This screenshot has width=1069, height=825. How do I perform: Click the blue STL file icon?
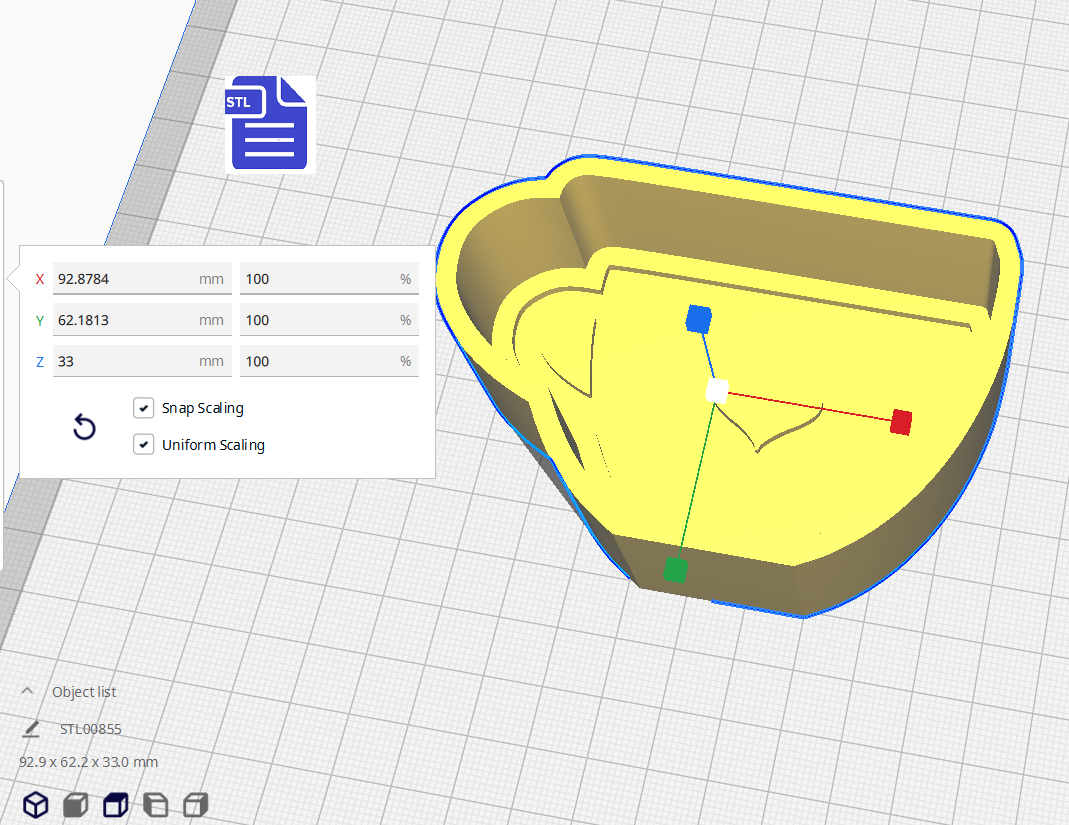click(270, 123)
